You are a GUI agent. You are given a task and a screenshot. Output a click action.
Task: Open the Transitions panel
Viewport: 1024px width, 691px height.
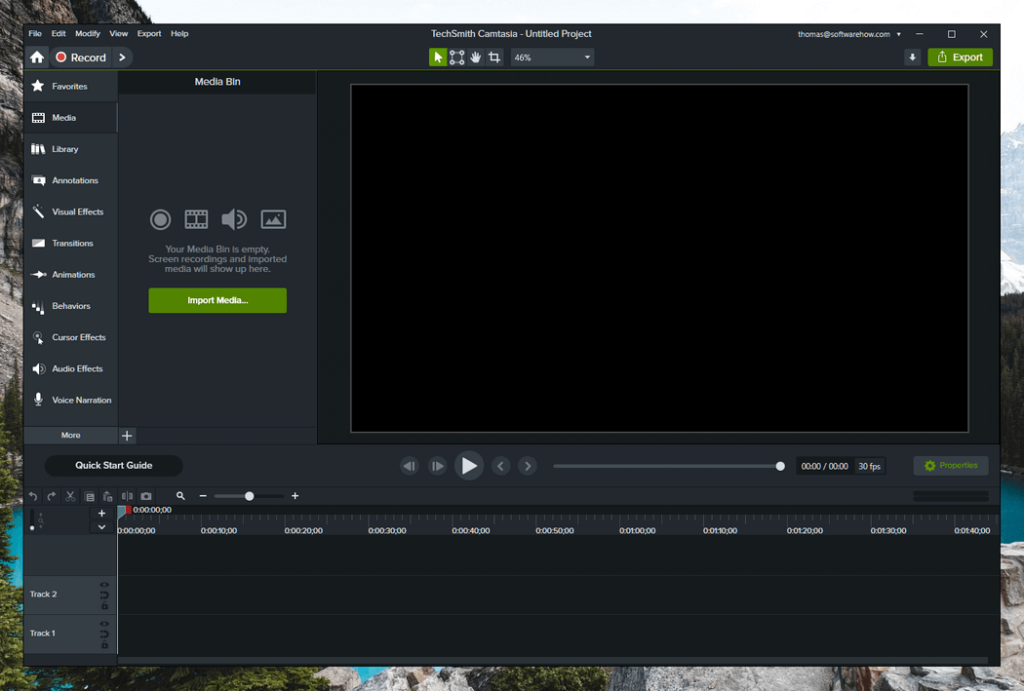[x=71, y=243]
